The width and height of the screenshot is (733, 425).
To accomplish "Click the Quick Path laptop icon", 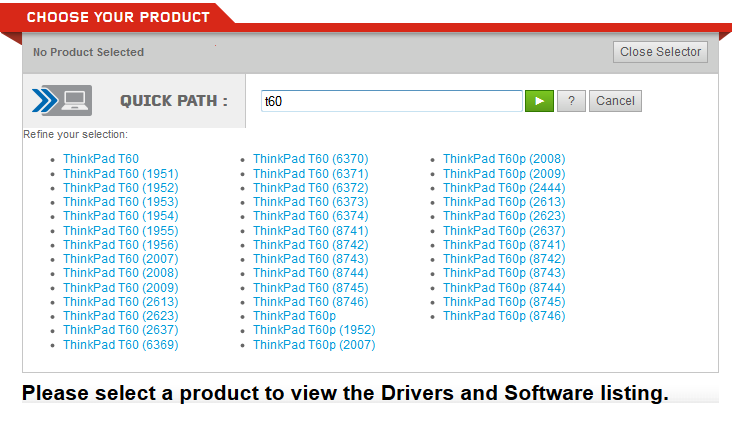I will [62, 101].
